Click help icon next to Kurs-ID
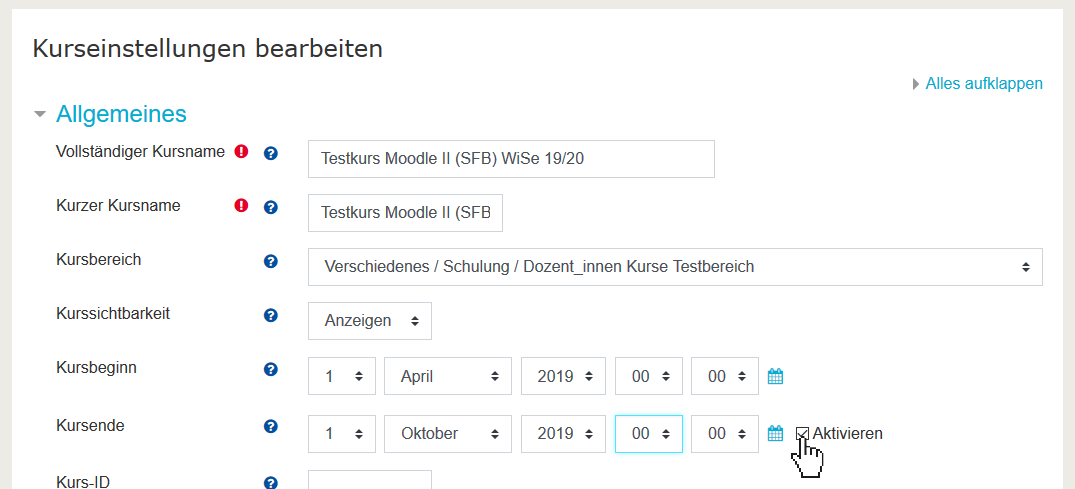The image size is (1075, 489). 270,483
